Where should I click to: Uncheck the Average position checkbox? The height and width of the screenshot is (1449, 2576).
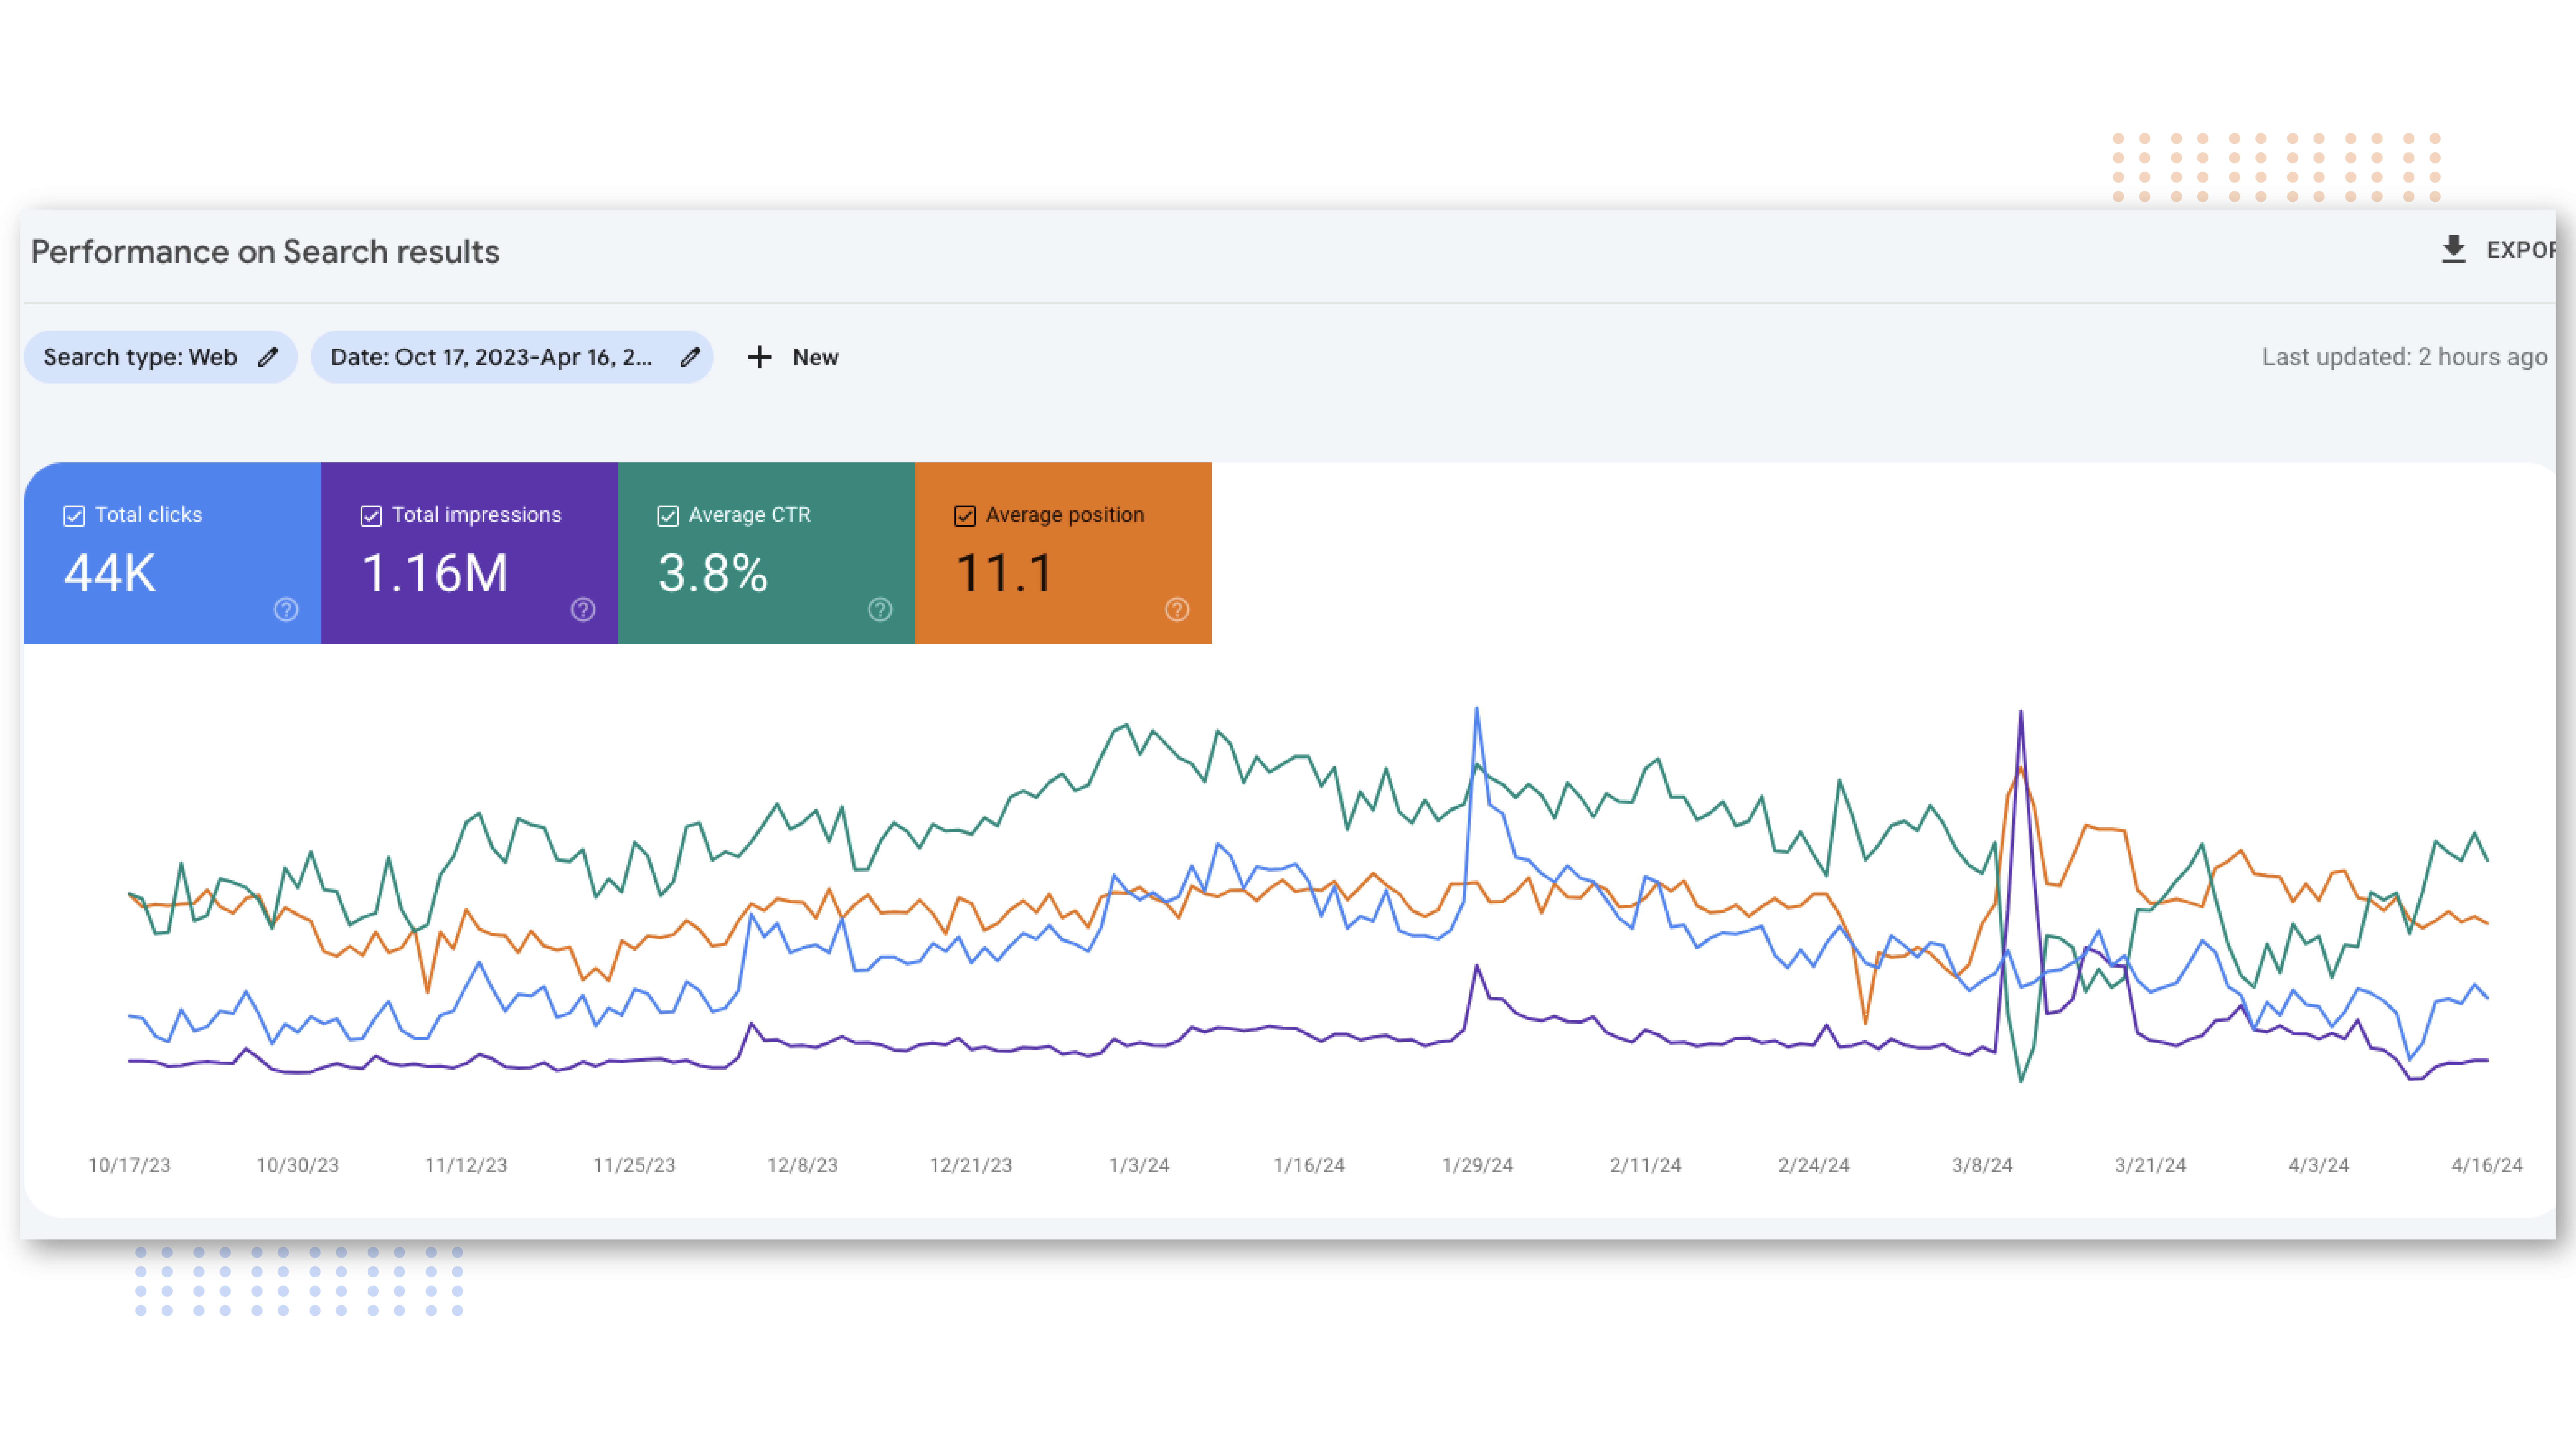click(x=965, y=516)
